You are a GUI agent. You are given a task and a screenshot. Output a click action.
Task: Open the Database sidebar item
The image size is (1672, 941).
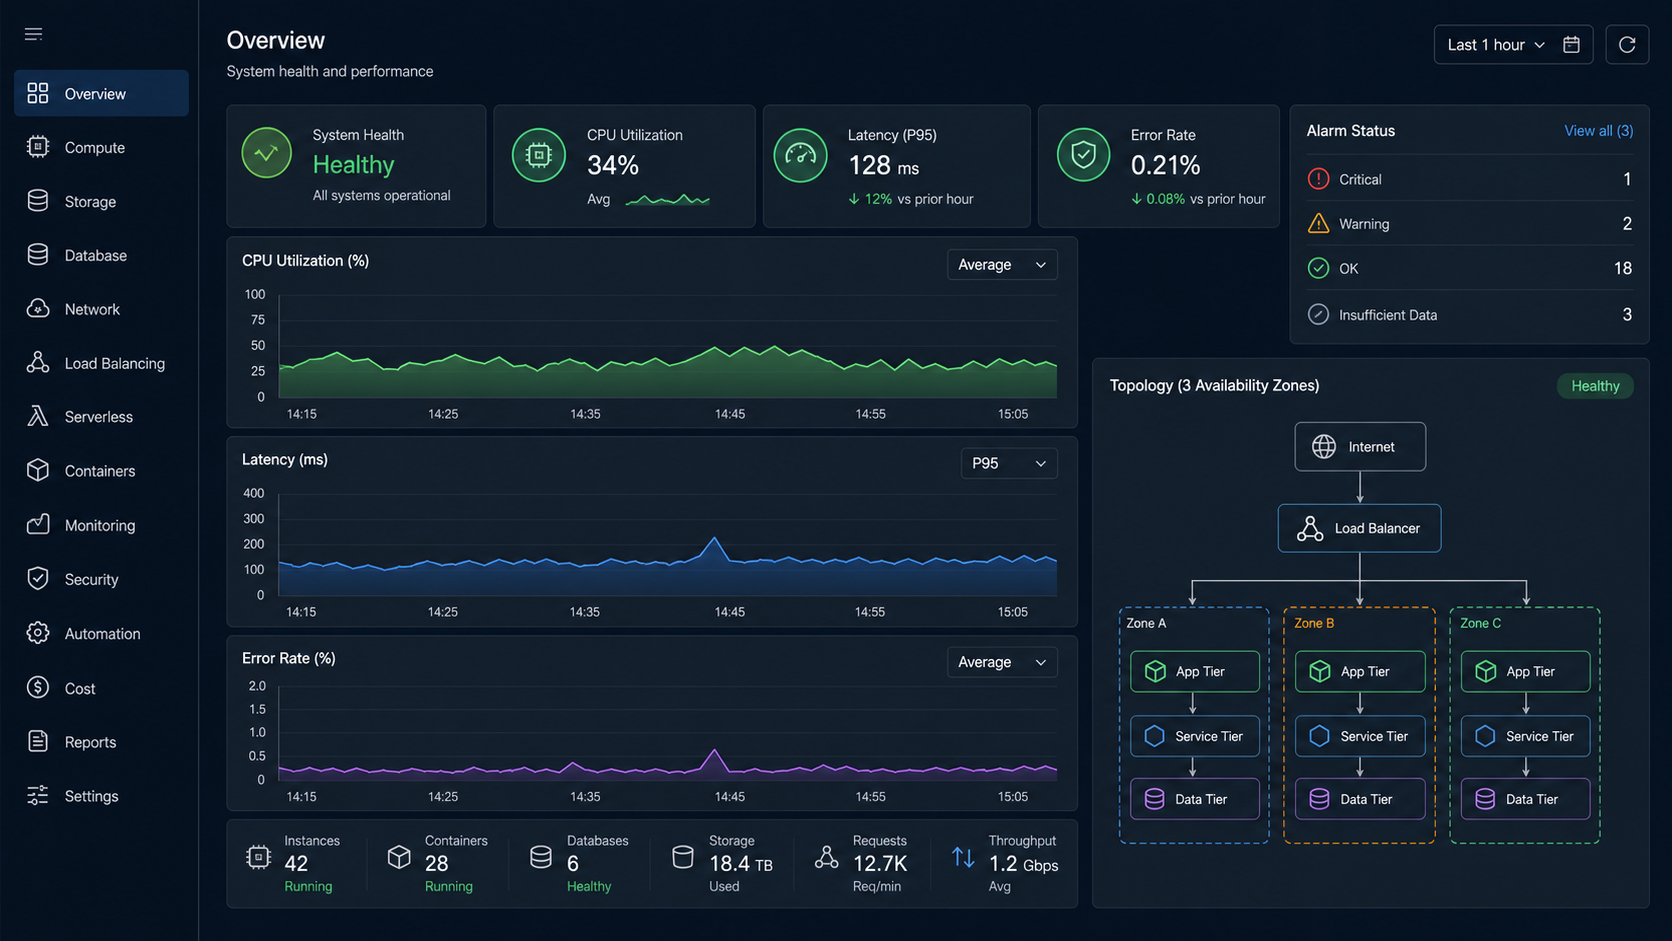pyautogui.click(x=101, y=255)
